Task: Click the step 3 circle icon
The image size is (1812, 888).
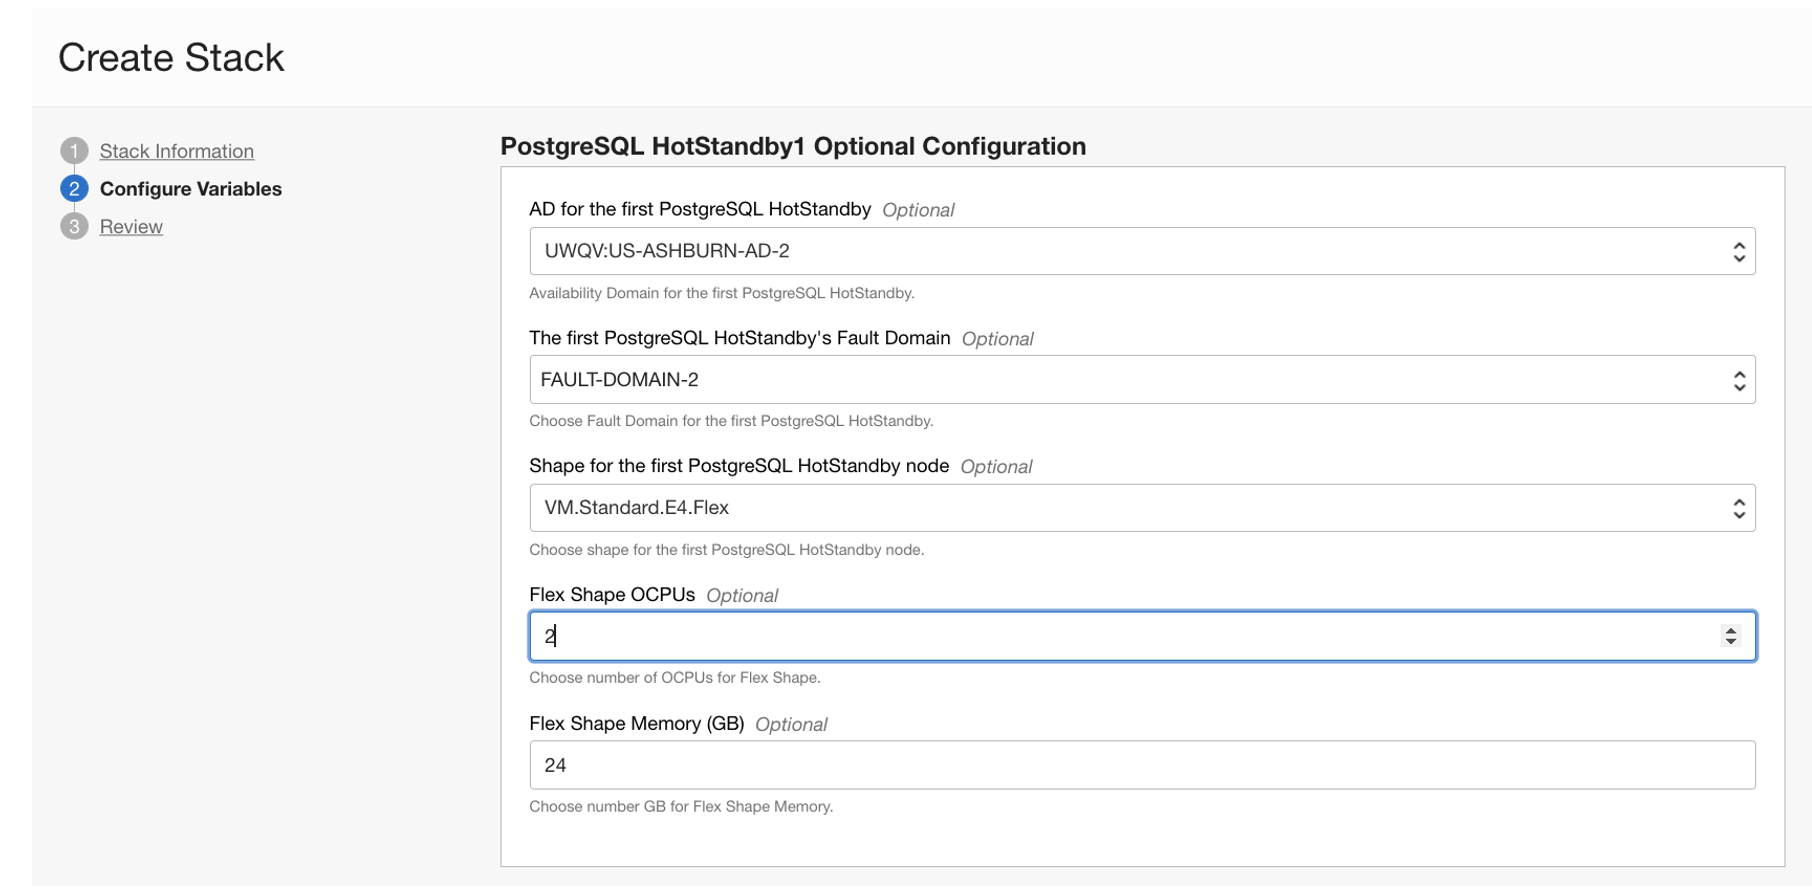Action: click(x=74, y=226)
